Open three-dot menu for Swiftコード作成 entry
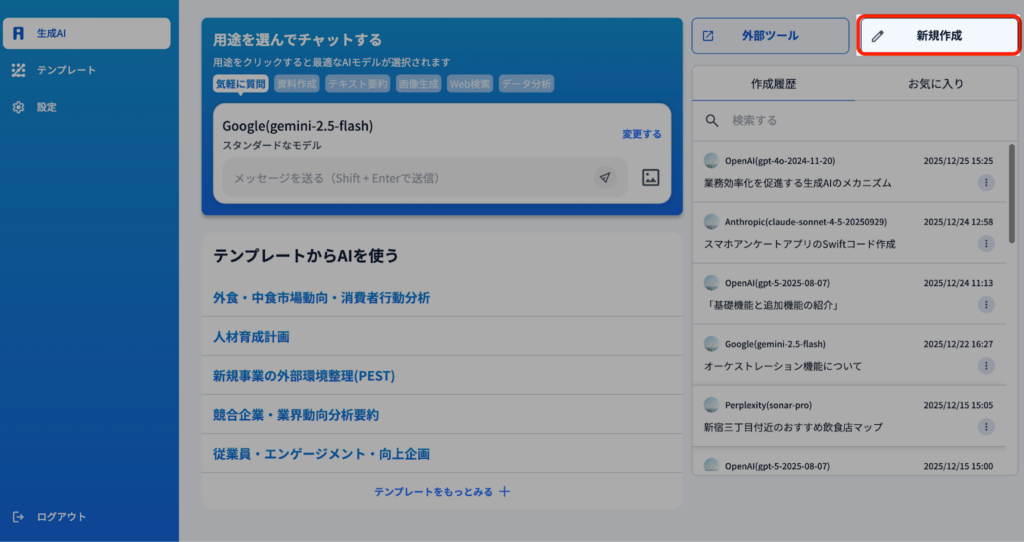This screenshot has height=542, width=1024. coord(986,244)
